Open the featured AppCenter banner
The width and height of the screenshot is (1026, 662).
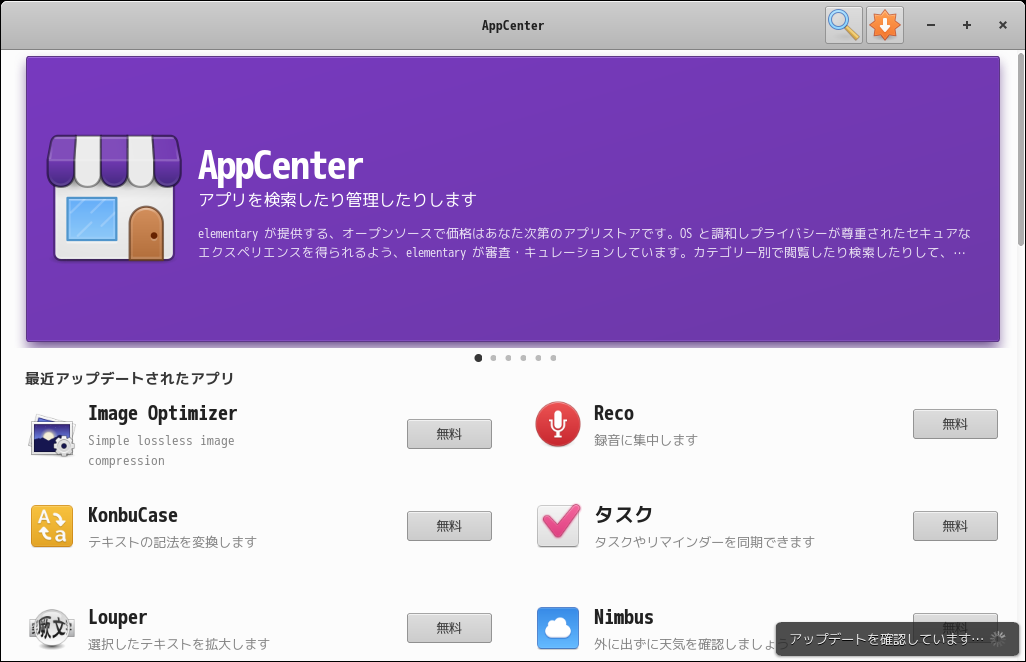pyautogui.click(x=511, y=198)
